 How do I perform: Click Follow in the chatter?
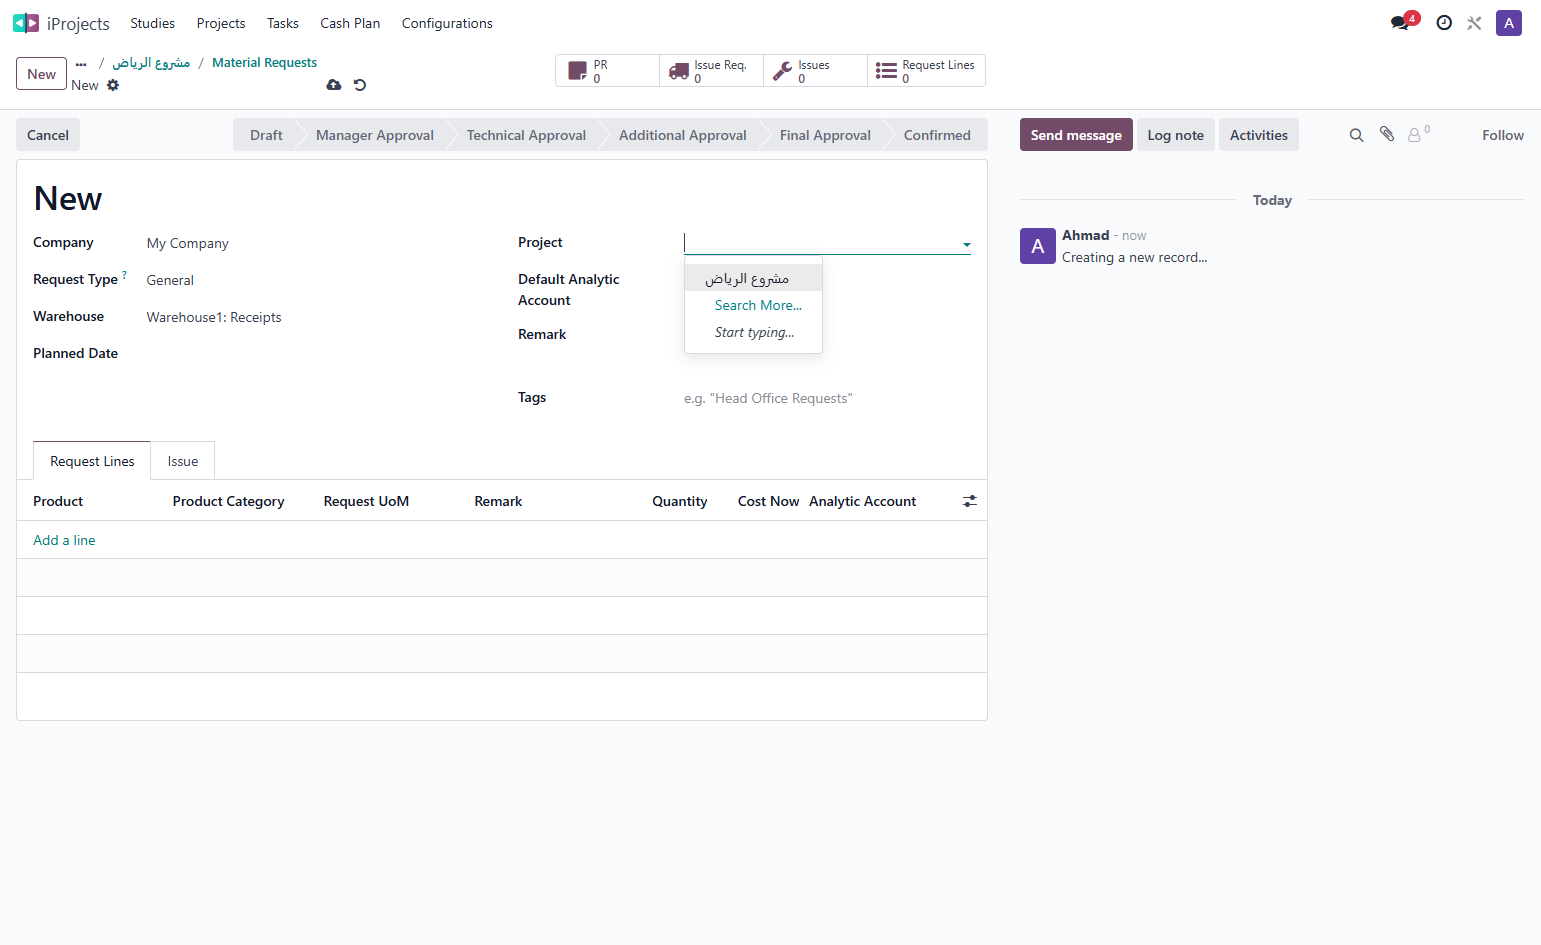click(x=1503, y=135)
